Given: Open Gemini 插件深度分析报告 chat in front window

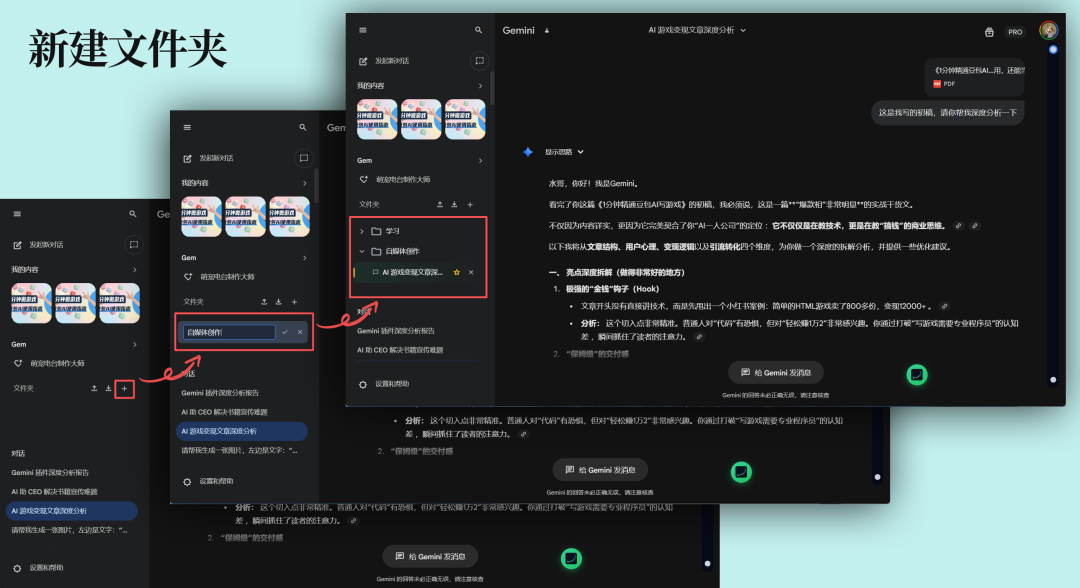Looking at the screenshot, I should tap(395, 331).
